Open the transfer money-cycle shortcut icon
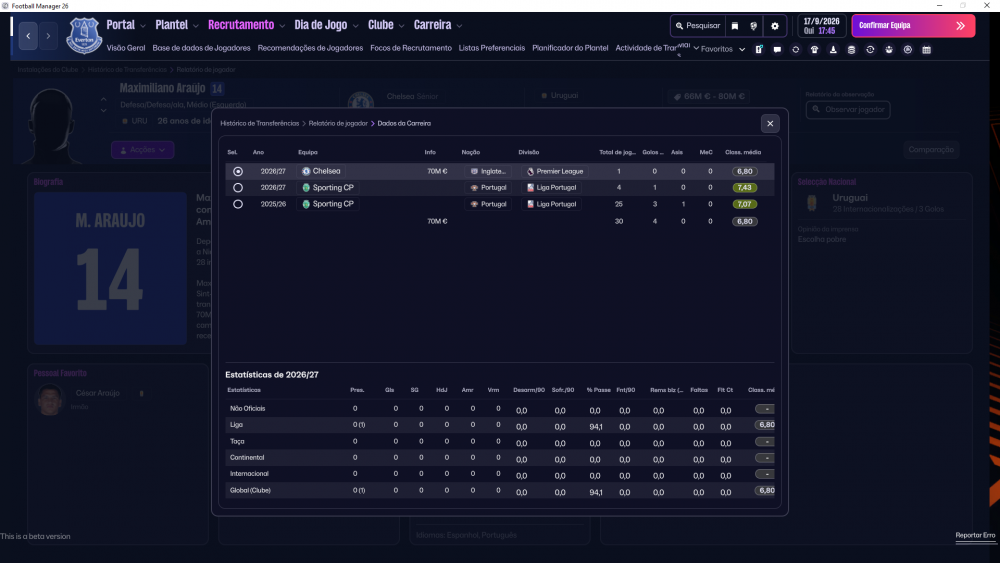Image resolution: width=1000 pixels, height=563 pixels. click(870, 49)
